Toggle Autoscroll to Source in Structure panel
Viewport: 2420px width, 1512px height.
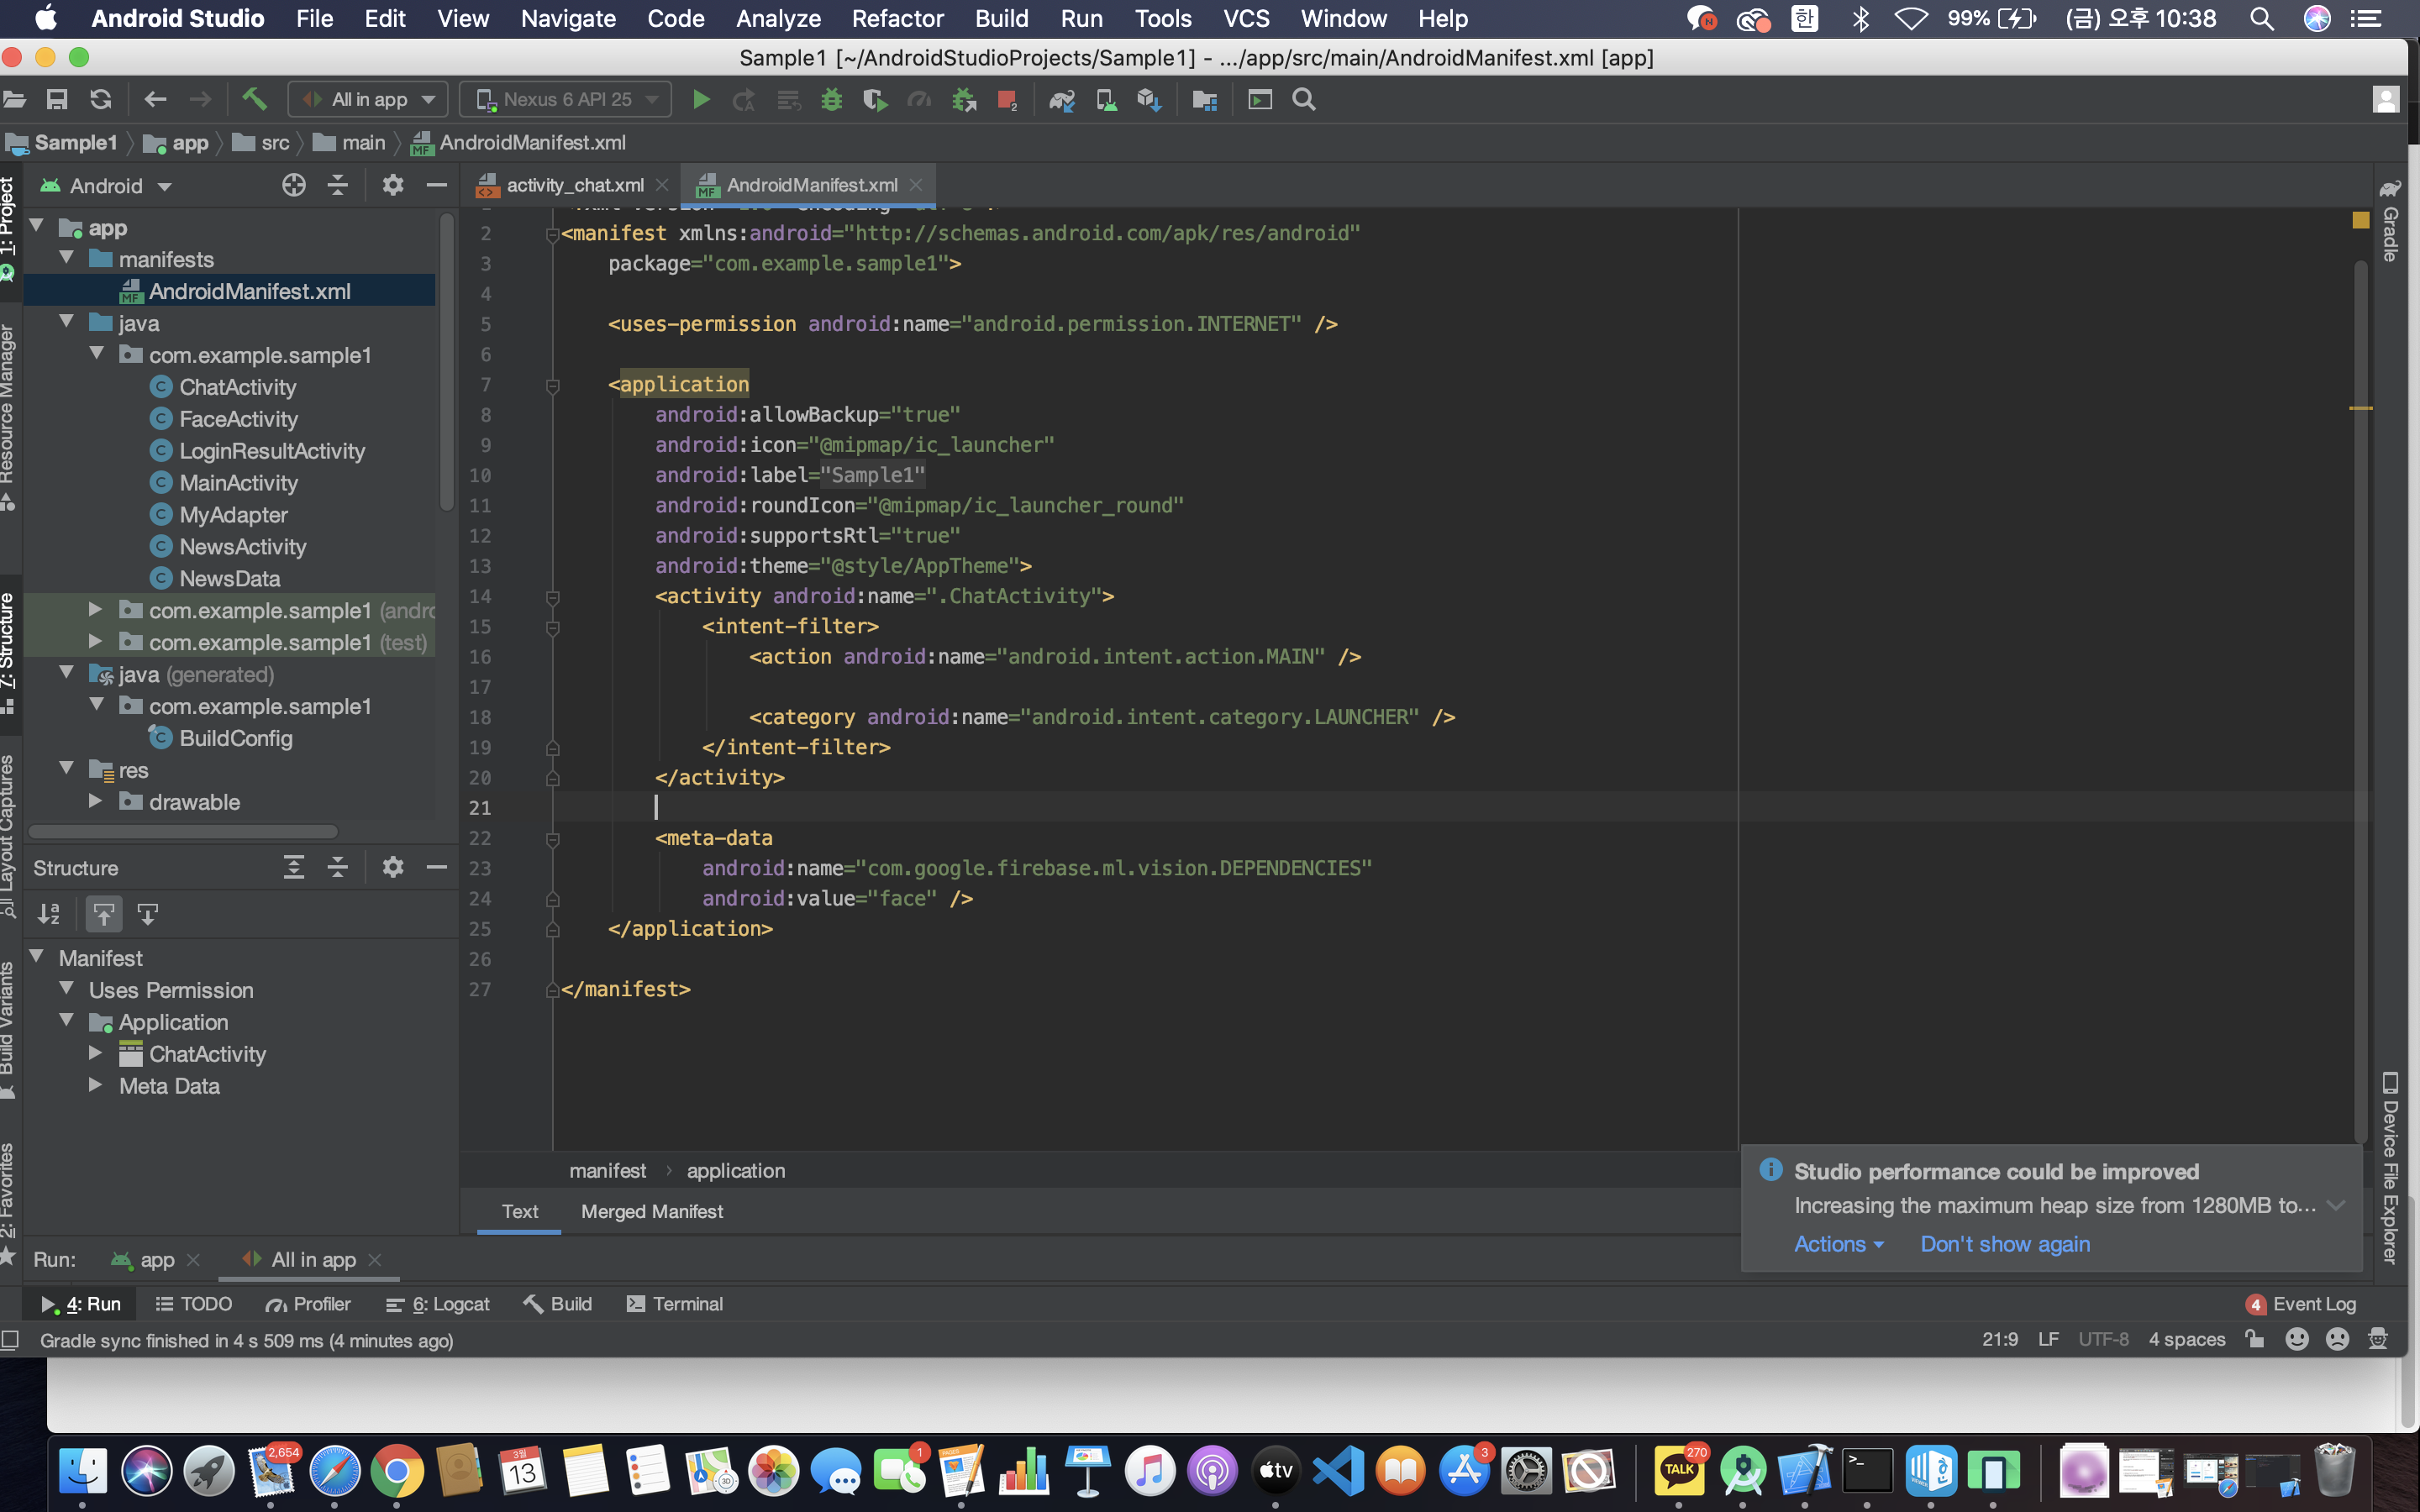pos(104,913)
